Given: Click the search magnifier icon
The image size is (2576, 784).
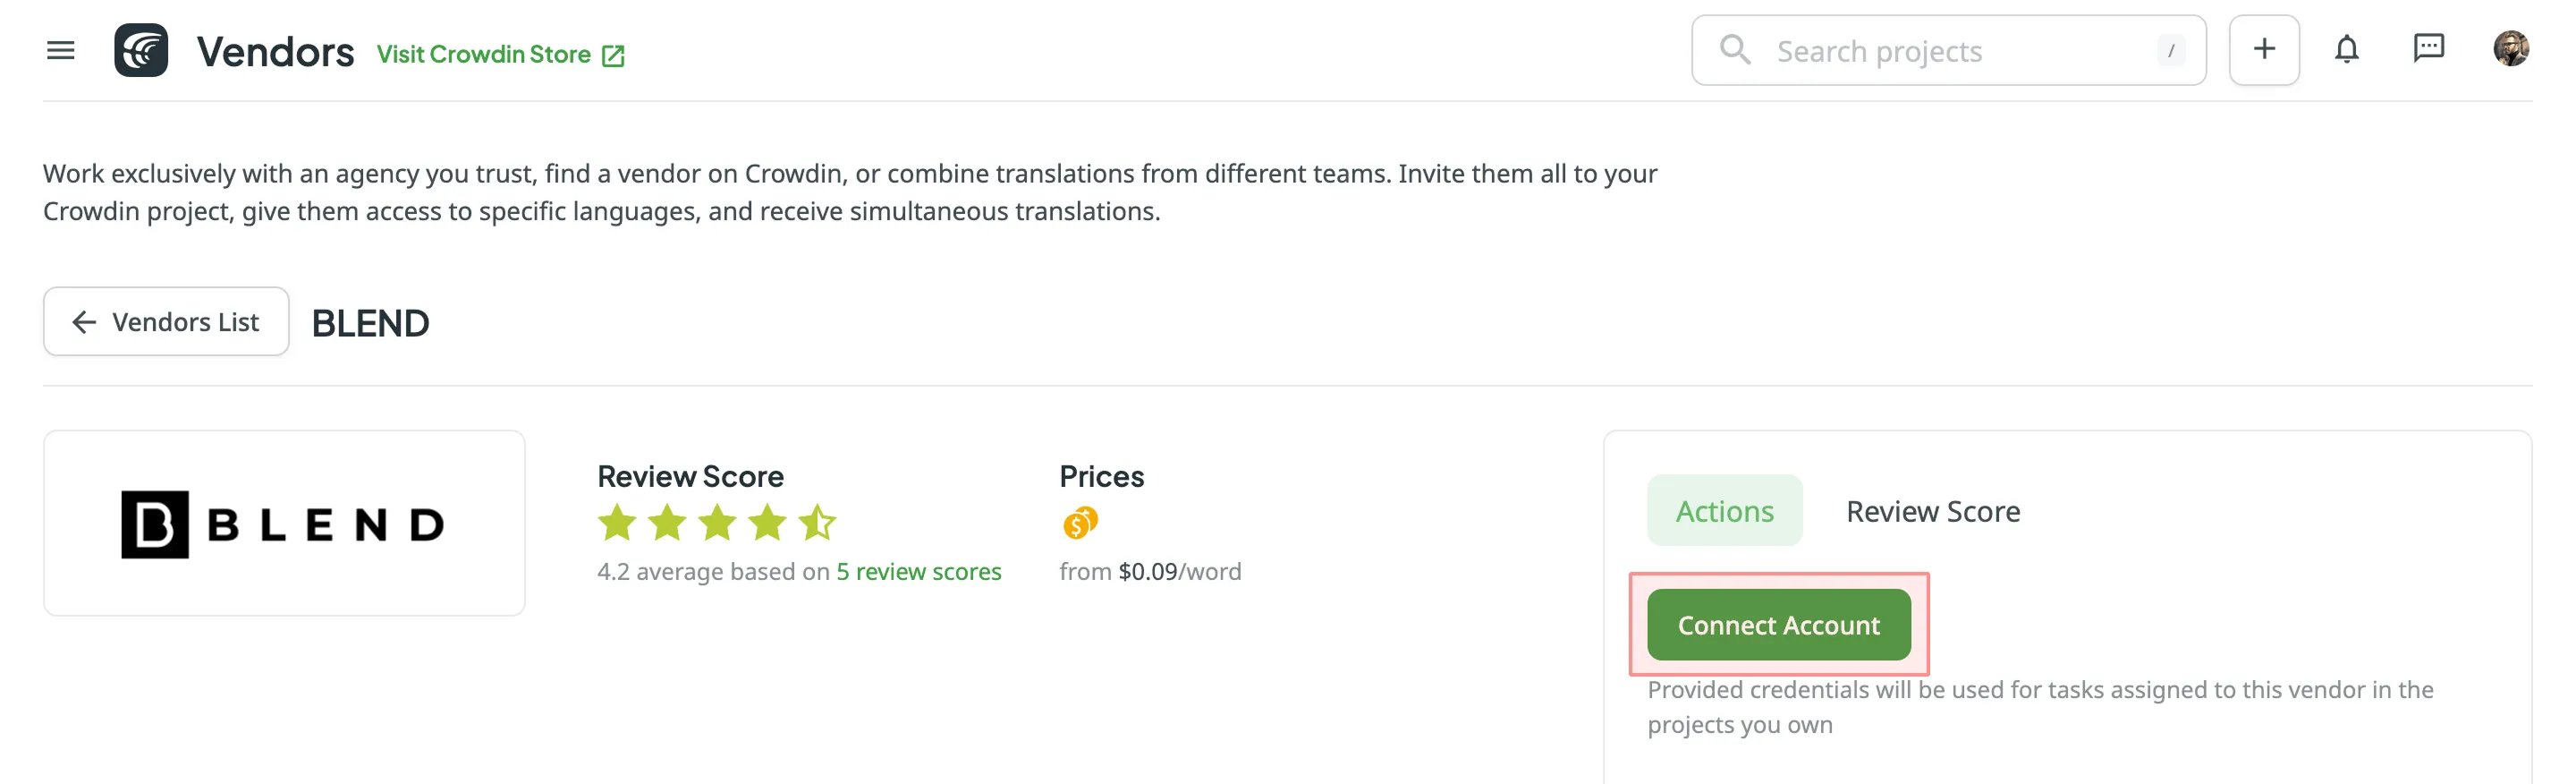Looking at the screenshot, I should pos(1735,50).
